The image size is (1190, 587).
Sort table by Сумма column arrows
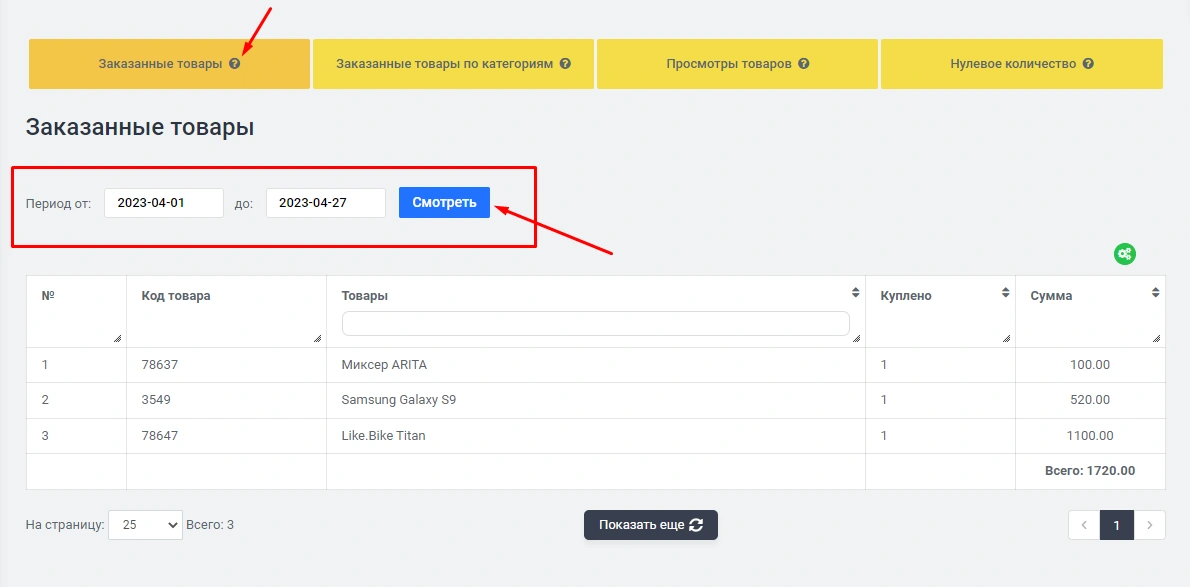point(1156,293)
